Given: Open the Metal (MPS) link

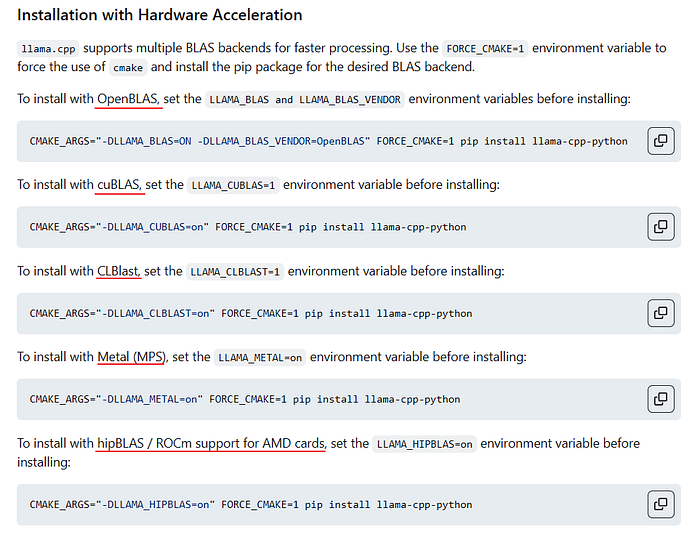Looking at the screenshot, I should click(131, 357).
